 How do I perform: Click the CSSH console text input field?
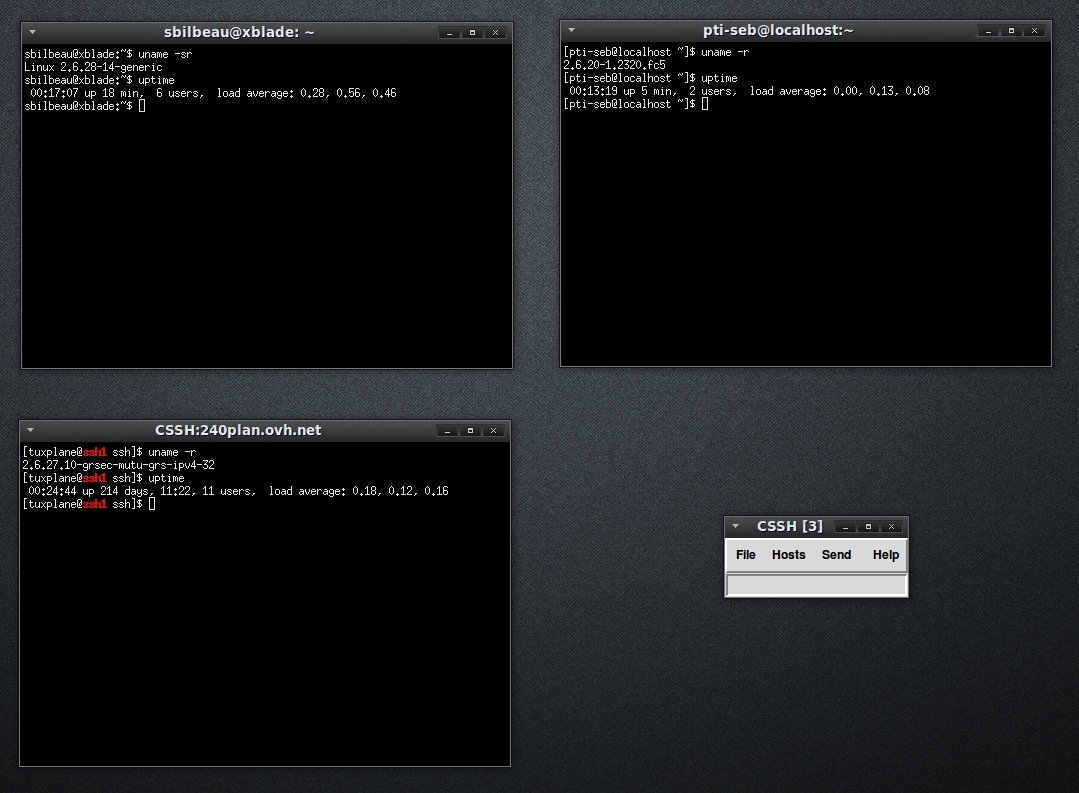[x=816, y=585]
